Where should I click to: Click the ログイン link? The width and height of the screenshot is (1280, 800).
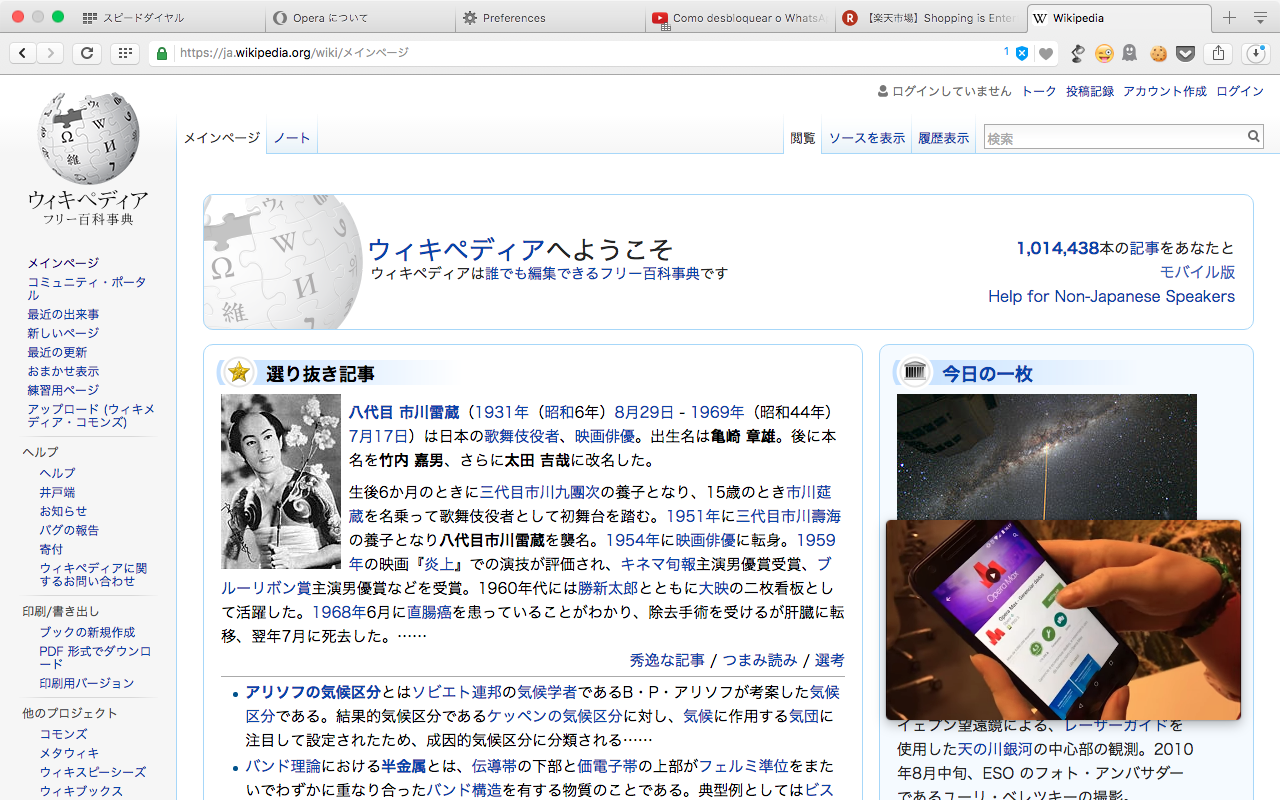[x=1240, y=91]
